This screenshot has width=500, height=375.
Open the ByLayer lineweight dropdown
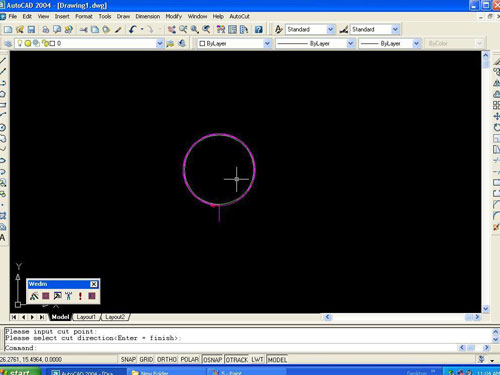tap(416, 43)
